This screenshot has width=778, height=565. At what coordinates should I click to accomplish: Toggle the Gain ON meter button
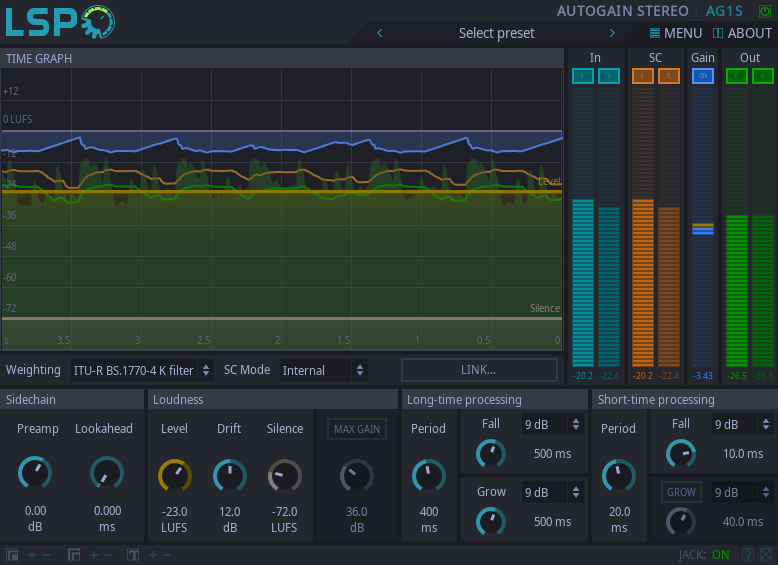pyautogui.click(x=703, y=76)
